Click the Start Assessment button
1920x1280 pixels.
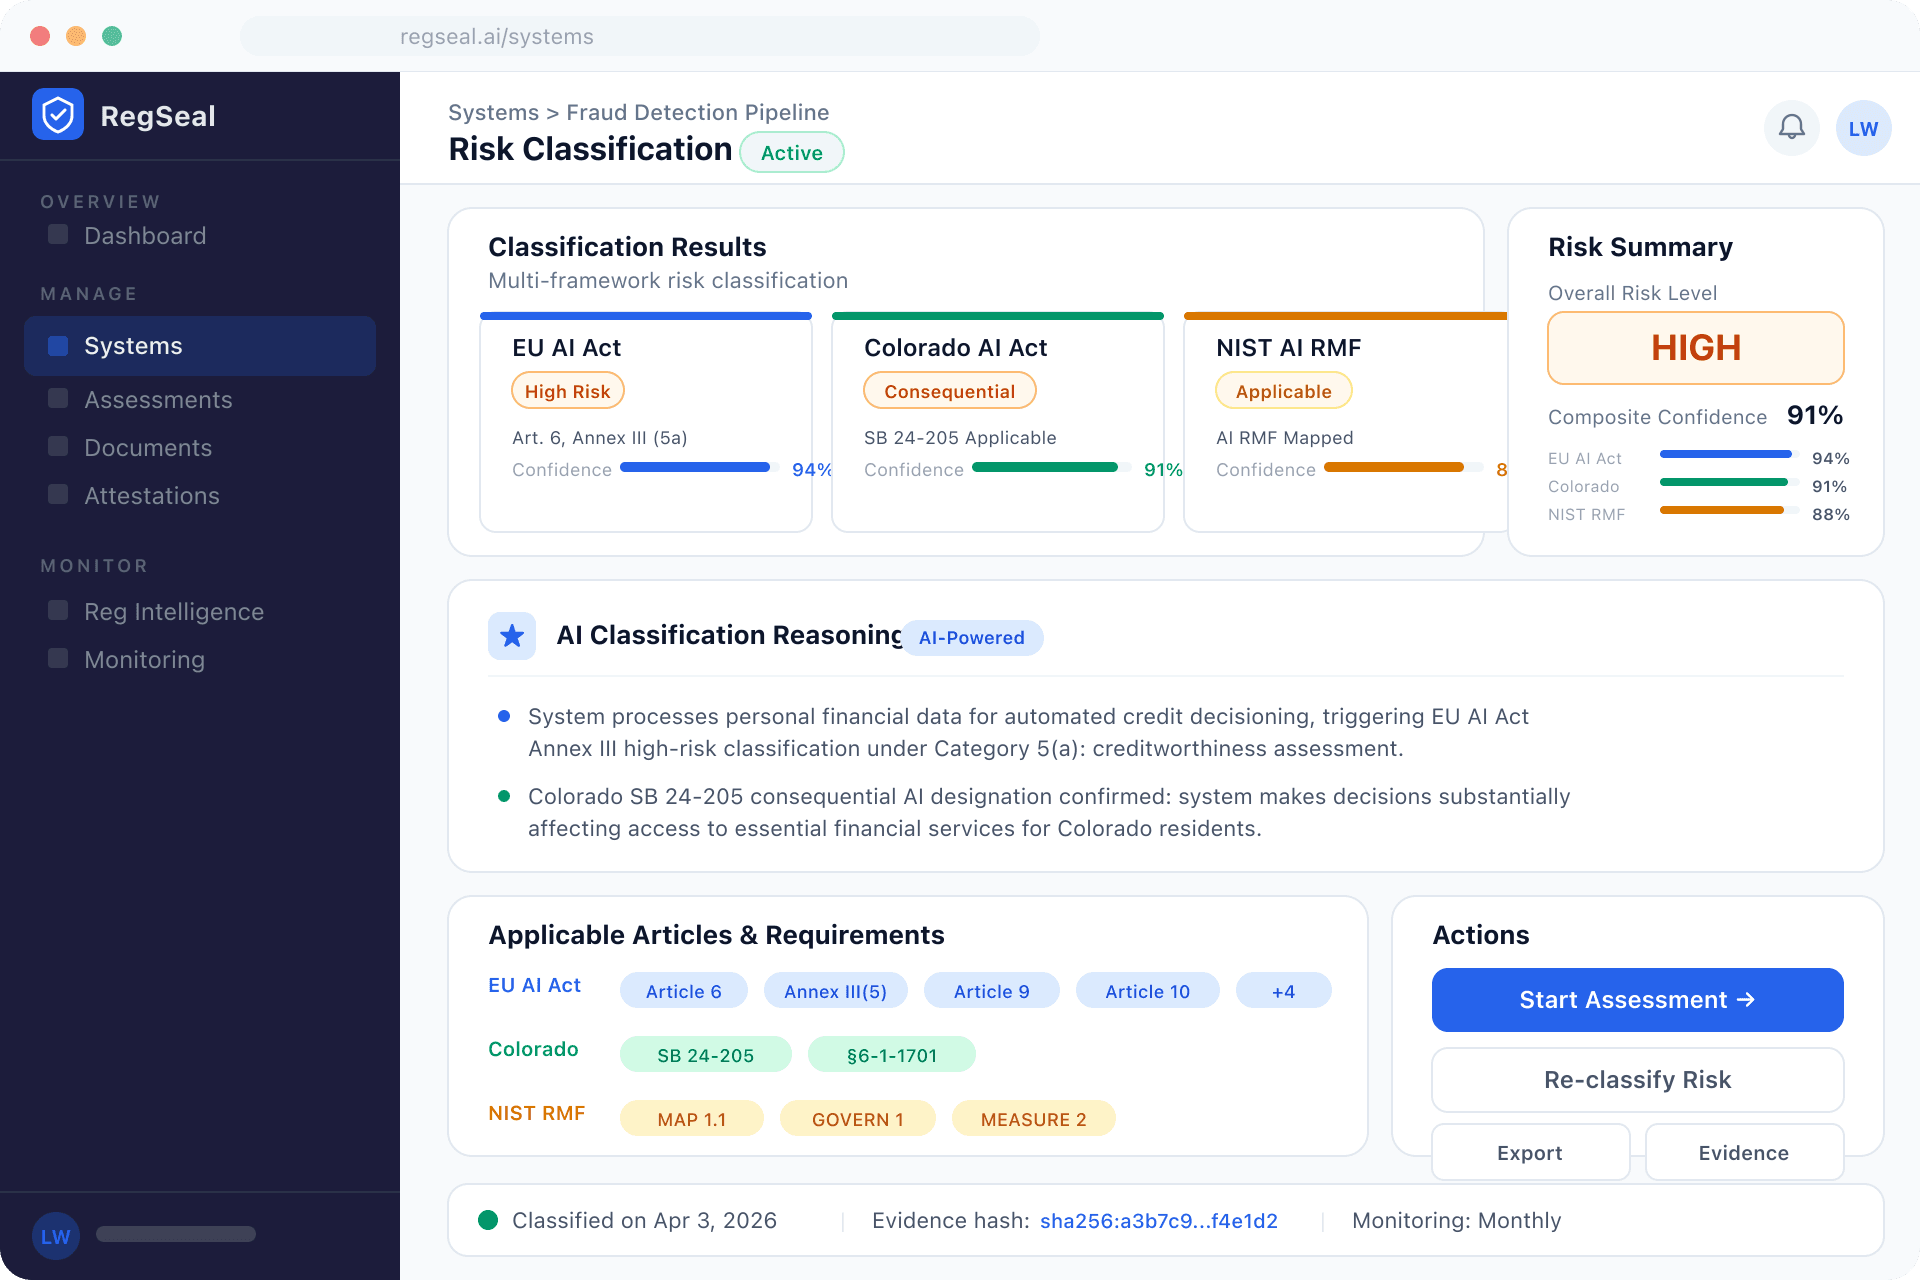click(1636, 999)
